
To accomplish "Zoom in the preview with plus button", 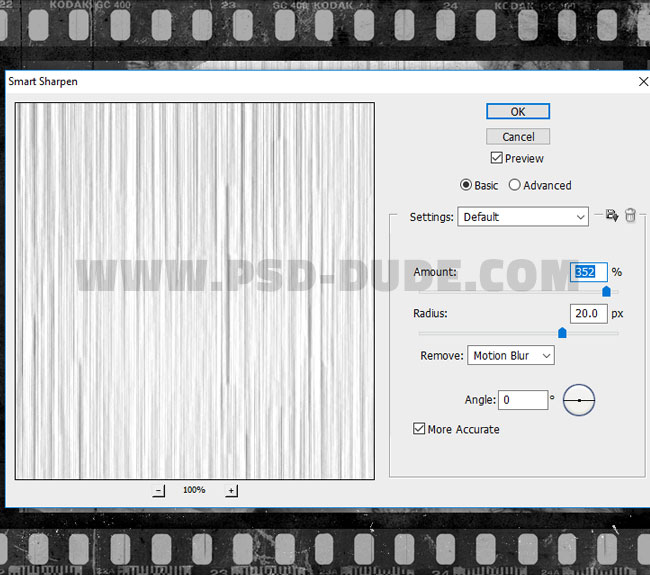I will pos(231,491).
